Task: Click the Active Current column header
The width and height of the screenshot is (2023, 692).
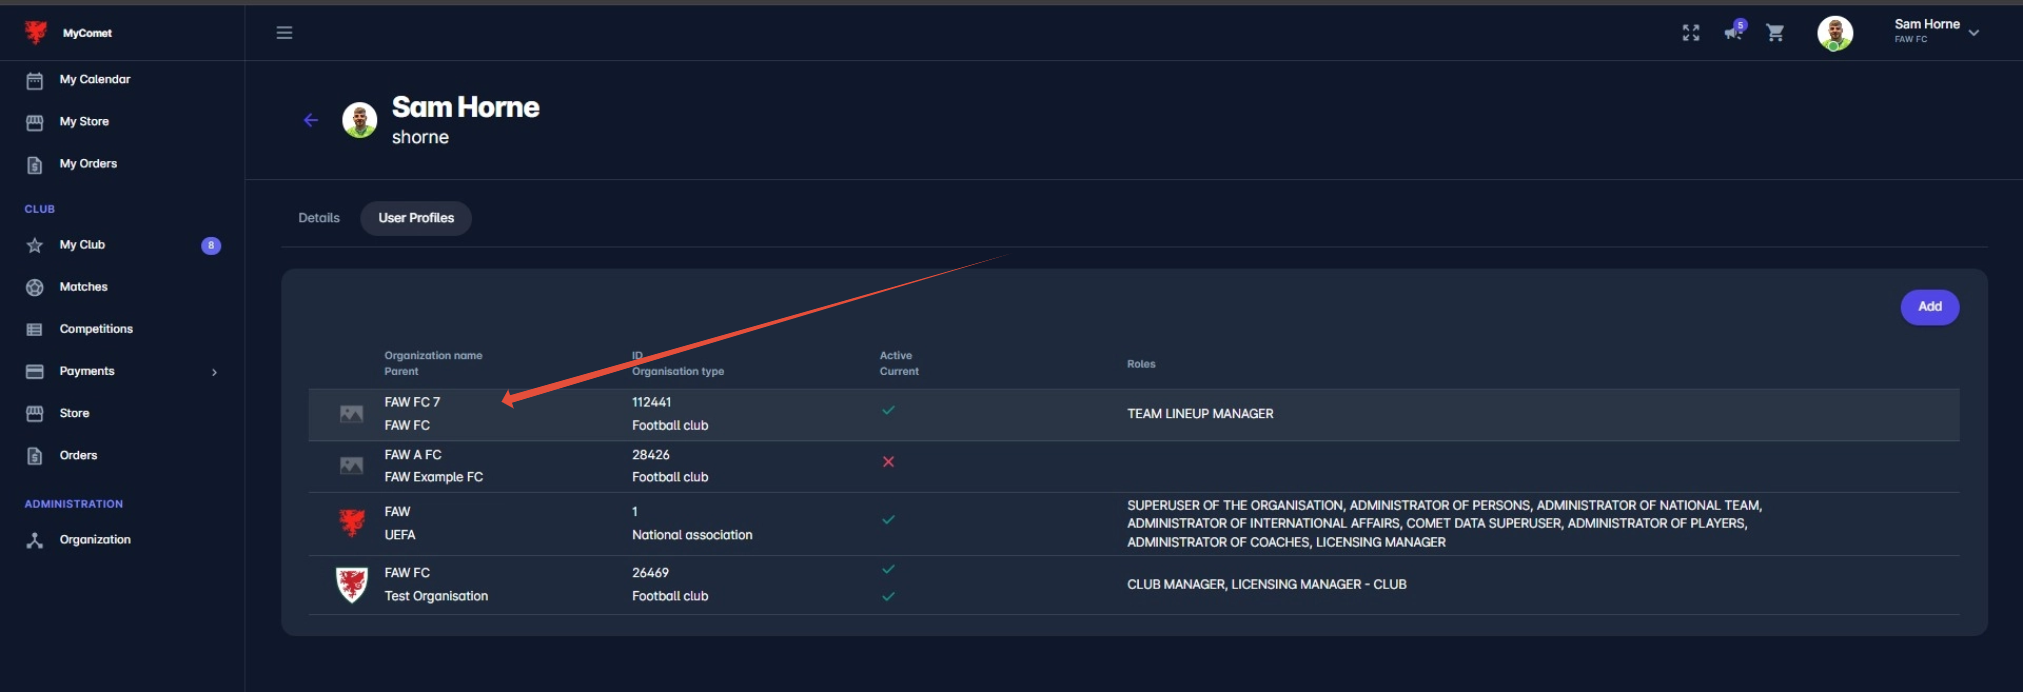Action: click(x=899, y=363)
